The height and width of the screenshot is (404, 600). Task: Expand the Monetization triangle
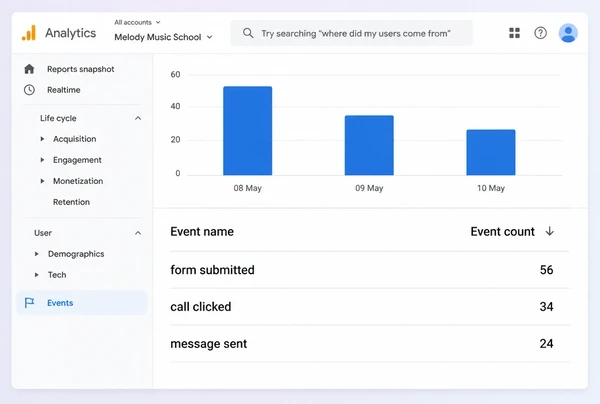point(42,181)
